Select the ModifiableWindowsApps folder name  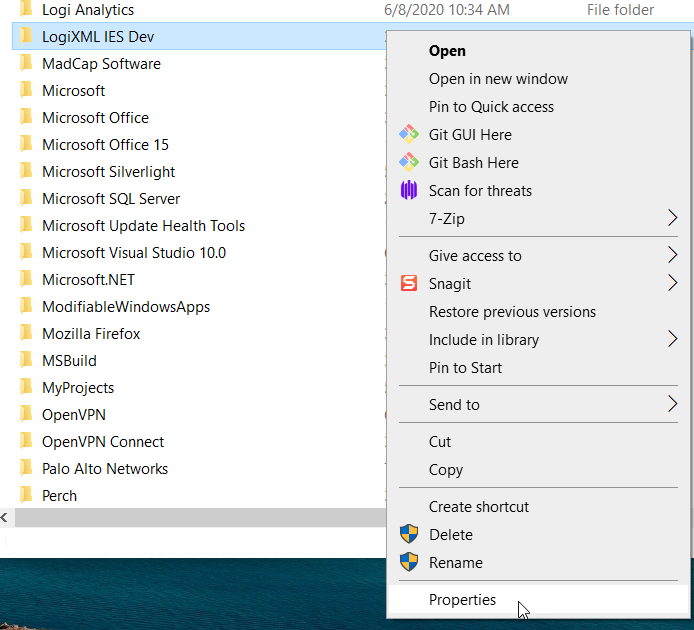click(126, 307)
